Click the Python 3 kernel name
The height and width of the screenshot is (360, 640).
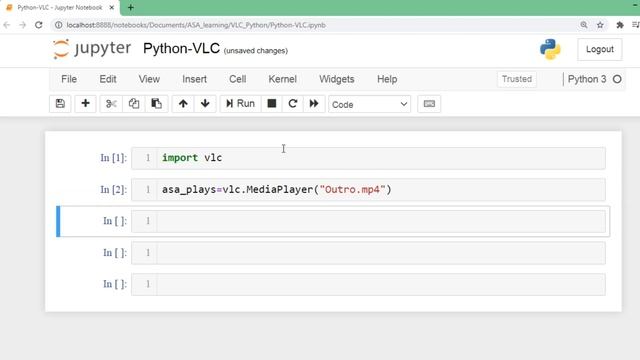[587, 79]
